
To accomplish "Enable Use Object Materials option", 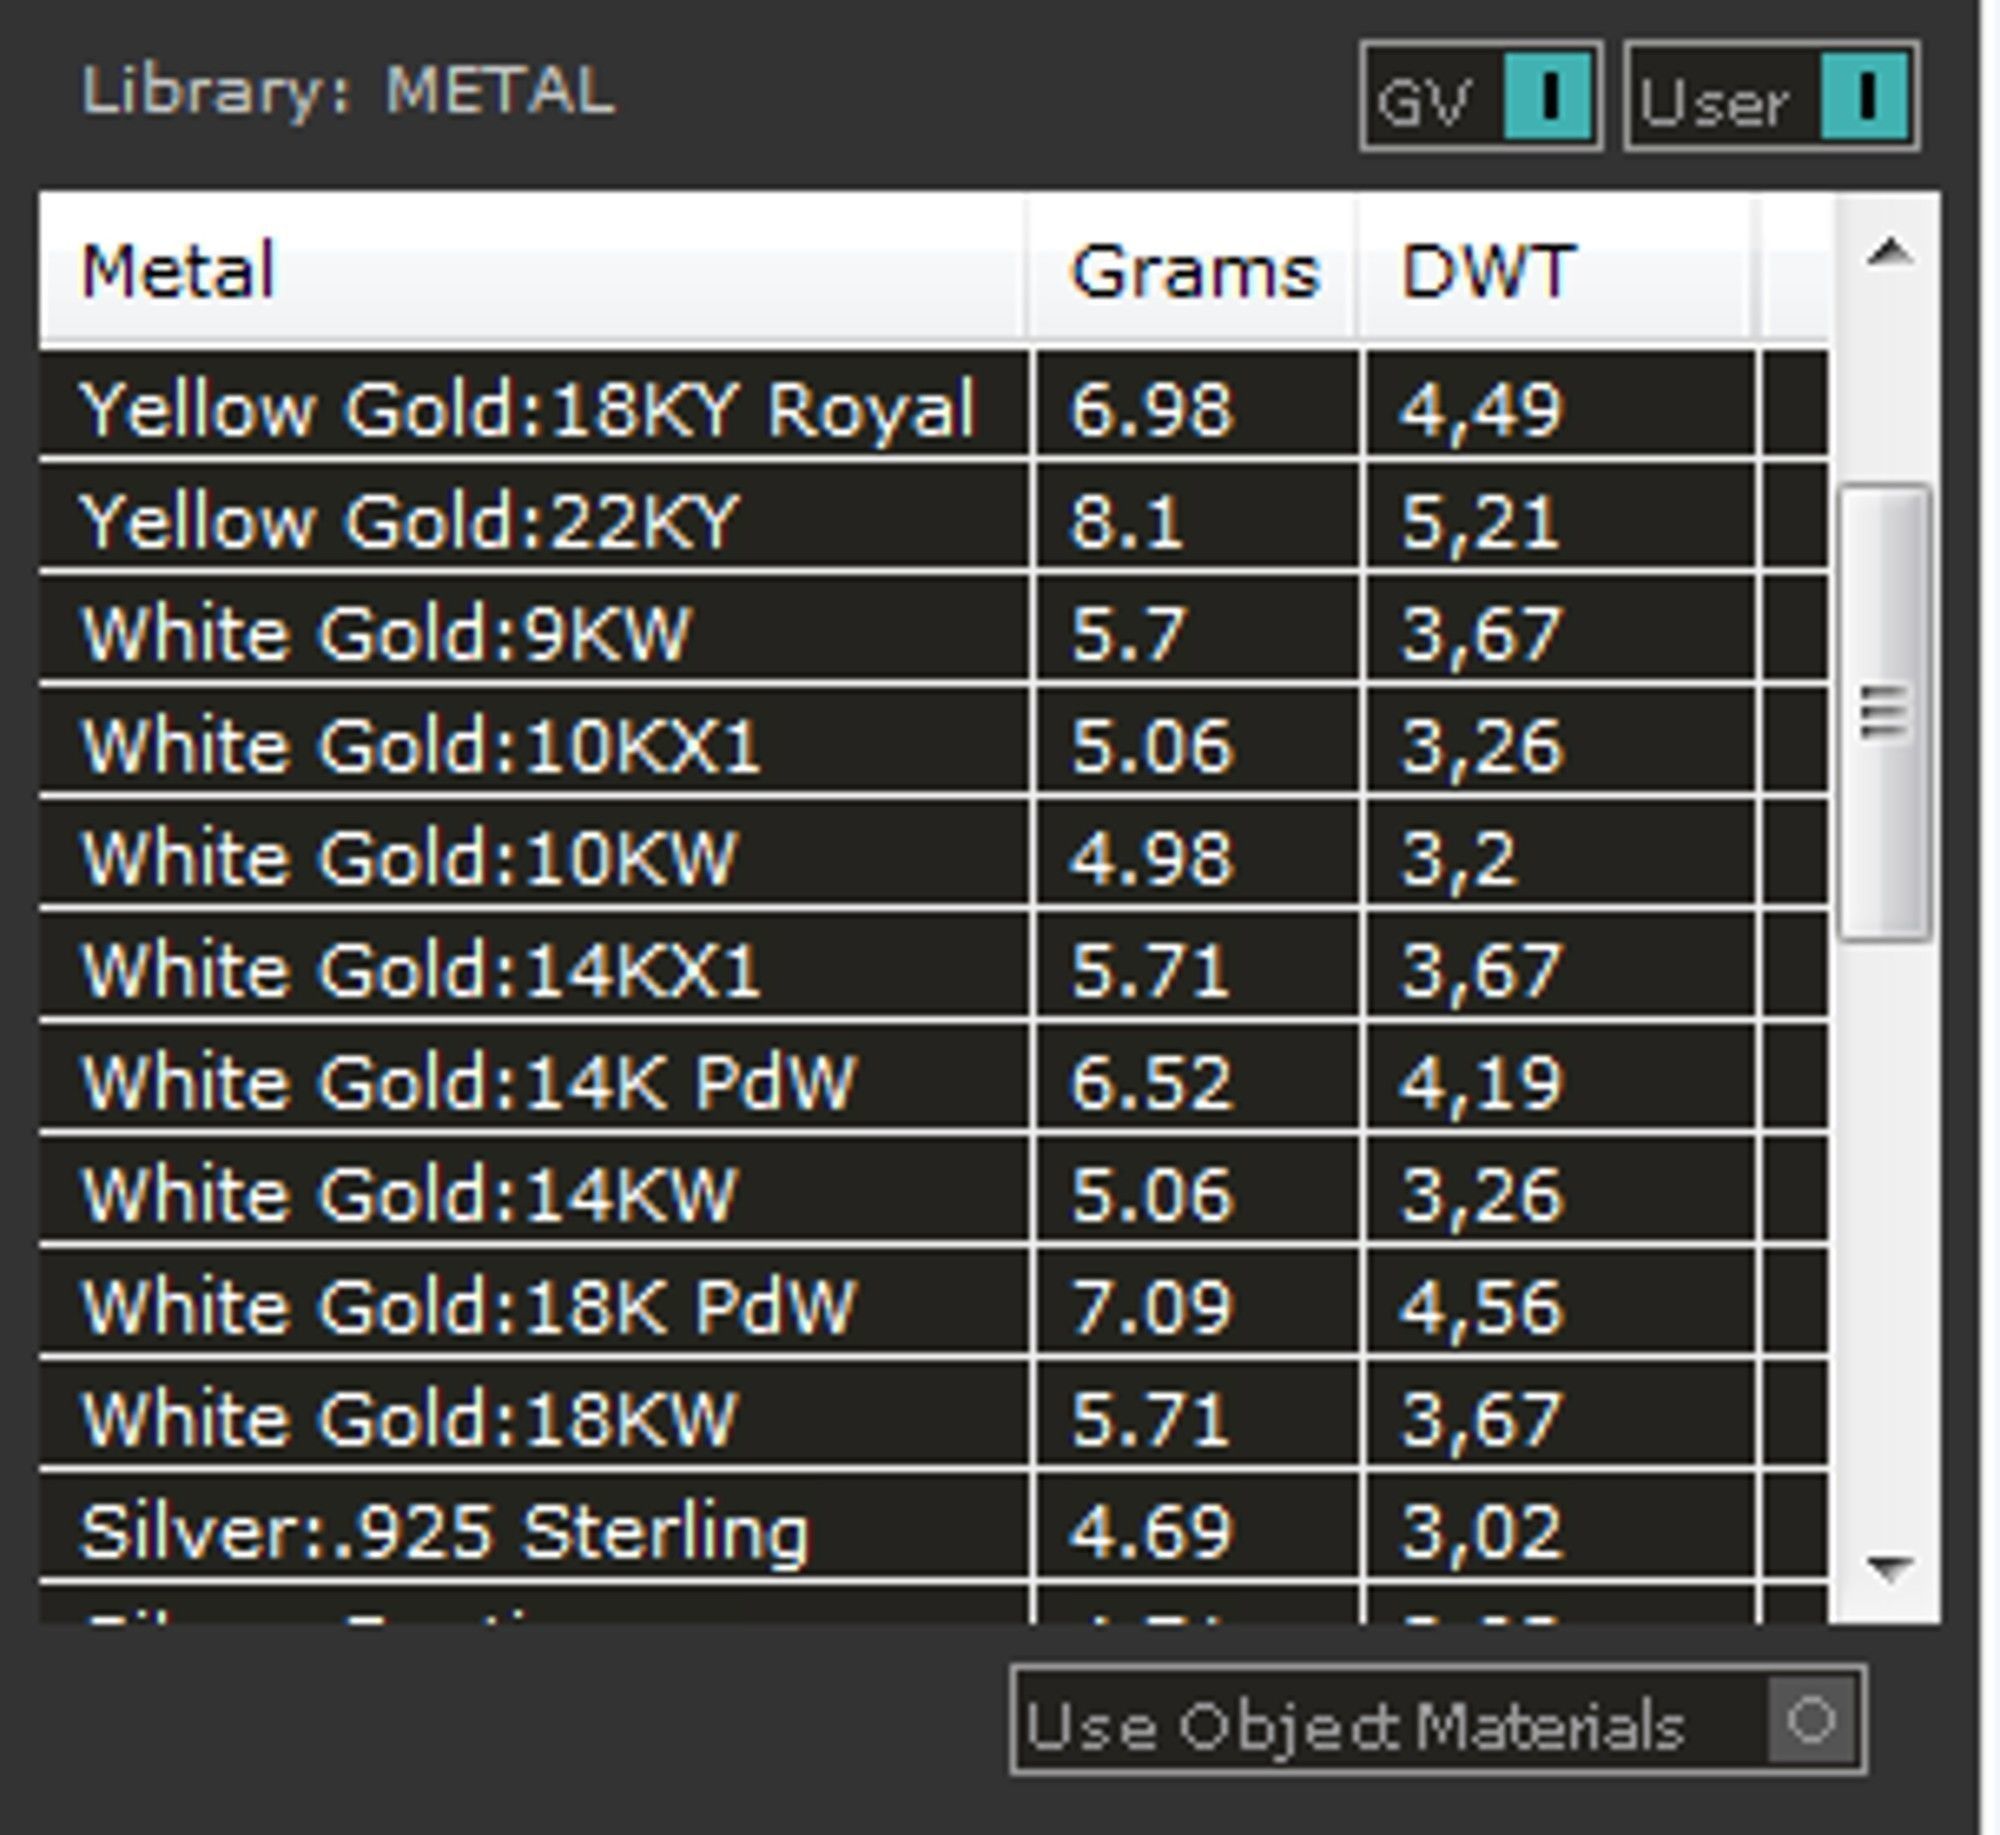I will [x=1811, y=1721].
